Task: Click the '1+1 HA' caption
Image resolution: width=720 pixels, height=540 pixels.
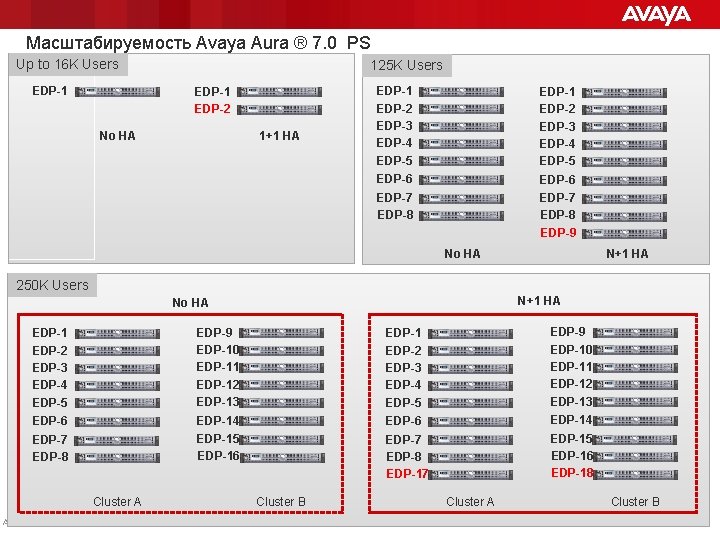Action: pos(279,136)
